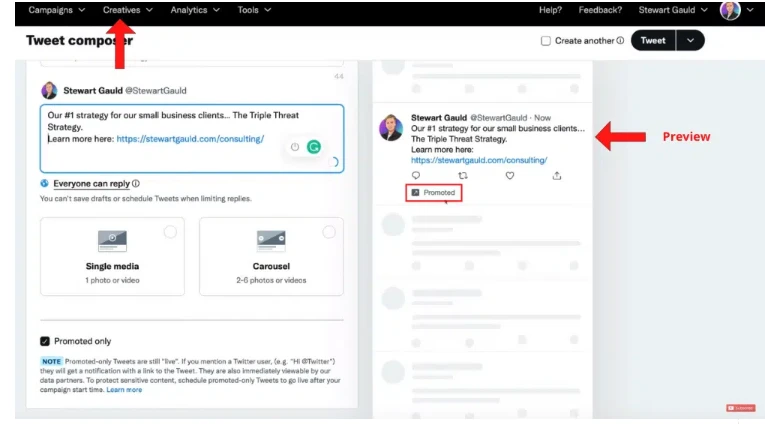Screen dimensions: 765x424
Task: Uncheck the Promoted only checkbox
Action: [x=45, y=341]
